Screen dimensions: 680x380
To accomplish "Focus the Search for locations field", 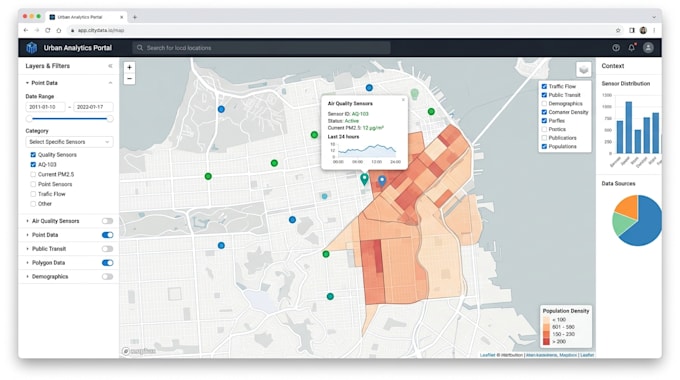I will [x=261, y=48].
